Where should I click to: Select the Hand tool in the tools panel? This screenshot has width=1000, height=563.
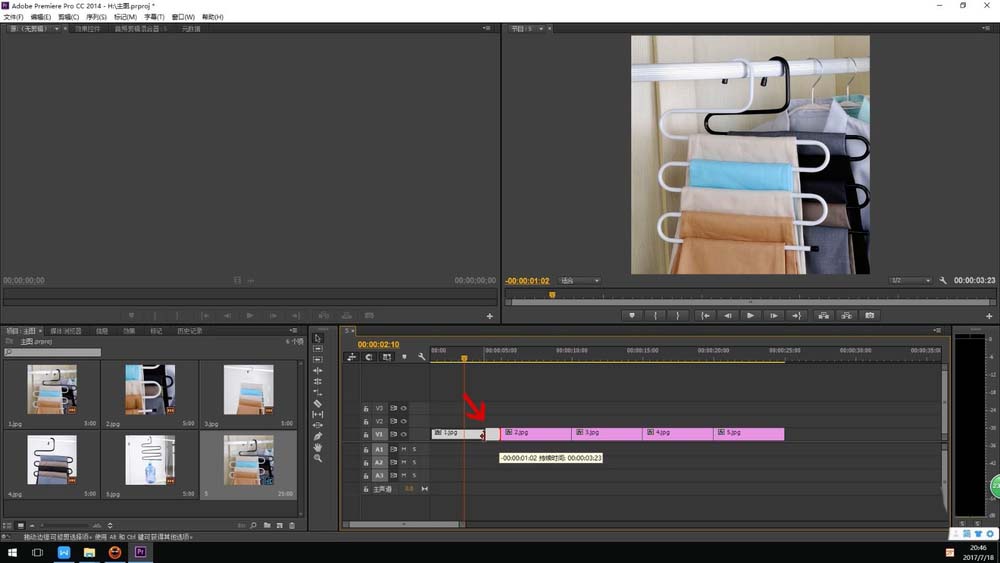point(318,447)
